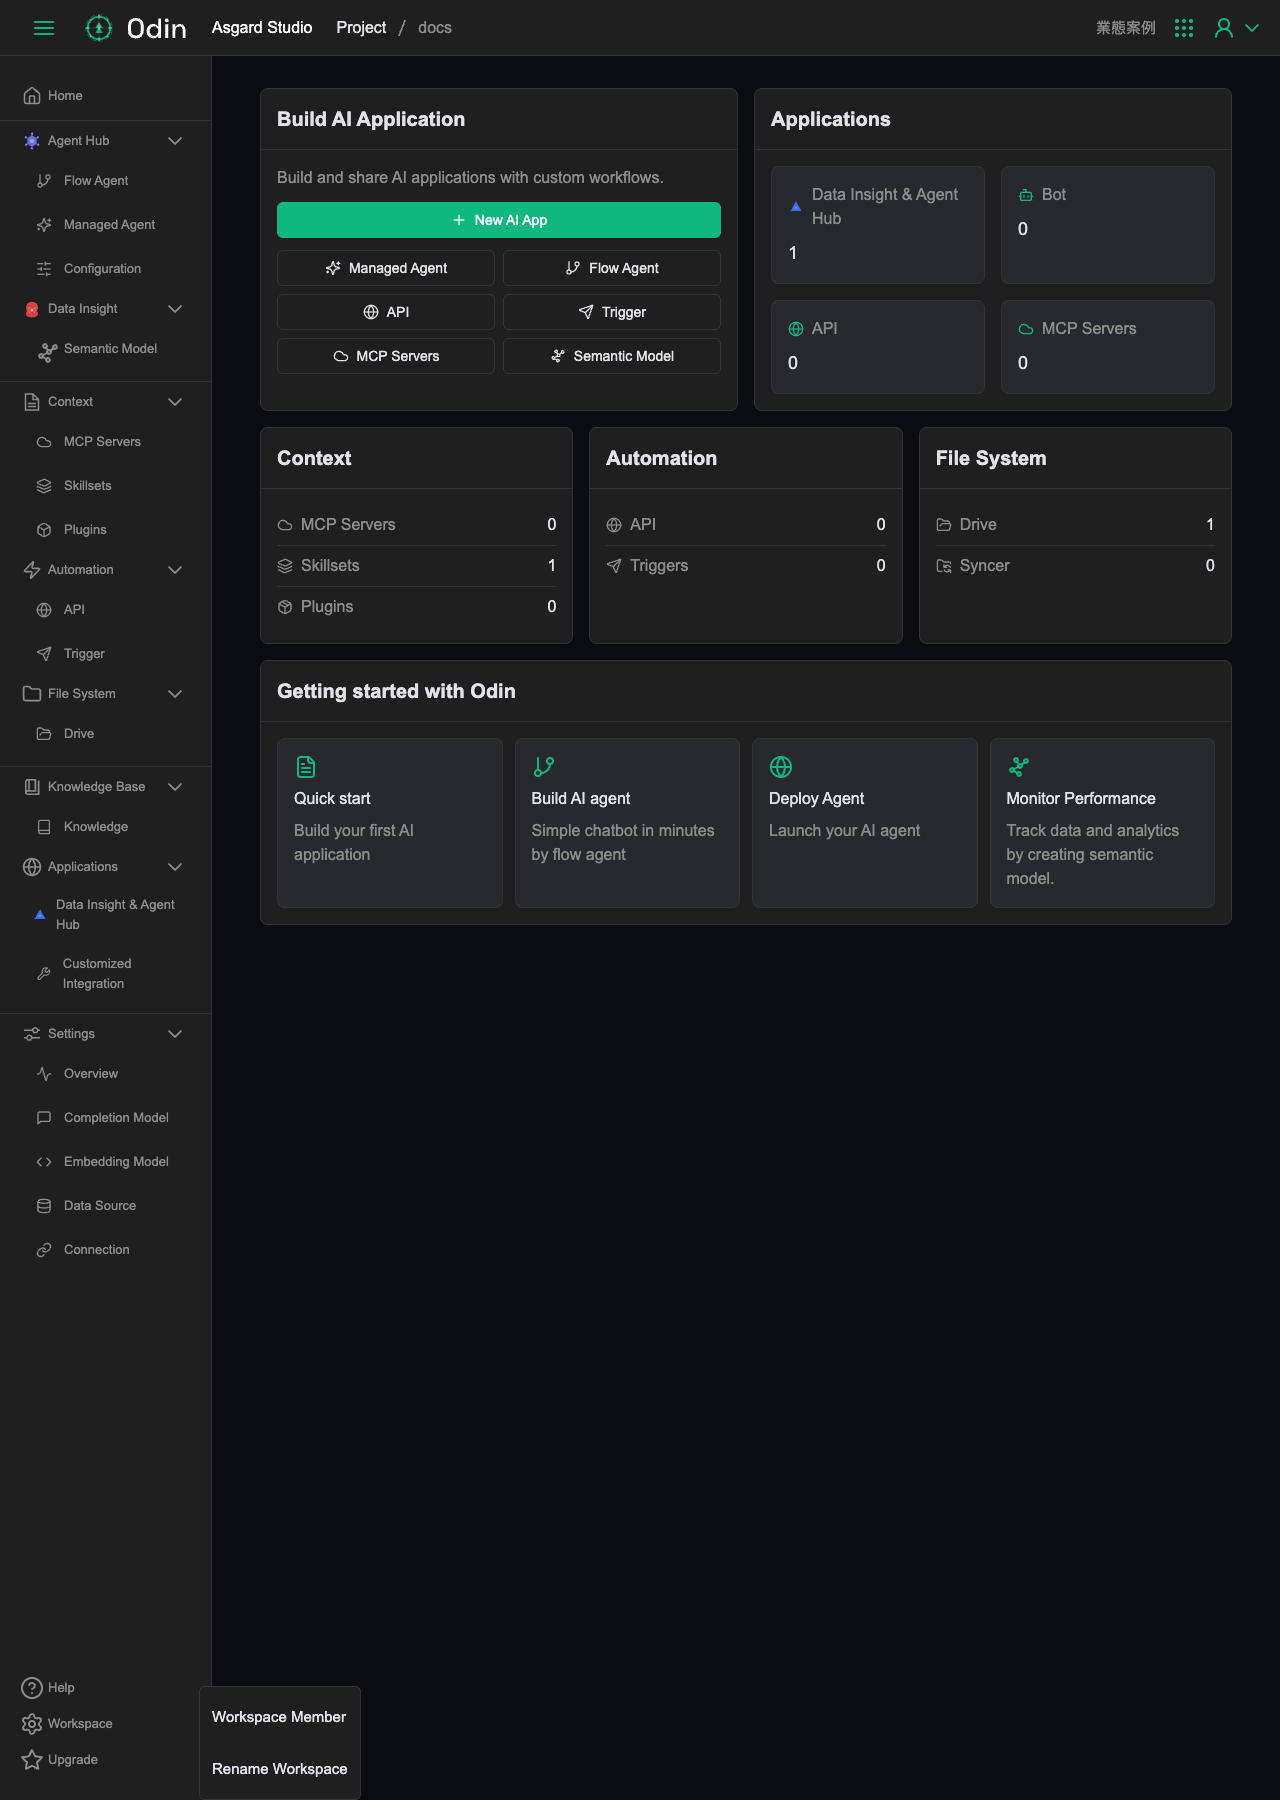Open the Deploy Agent card

click(865, 823)
